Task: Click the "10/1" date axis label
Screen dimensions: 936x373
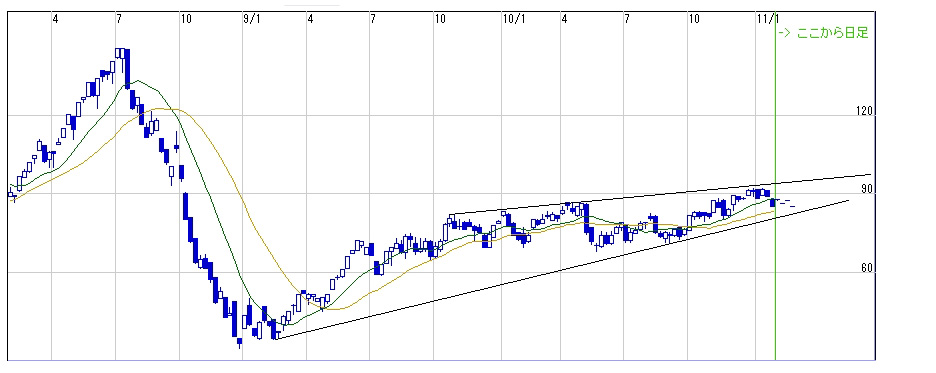Action: coord(514,19)
